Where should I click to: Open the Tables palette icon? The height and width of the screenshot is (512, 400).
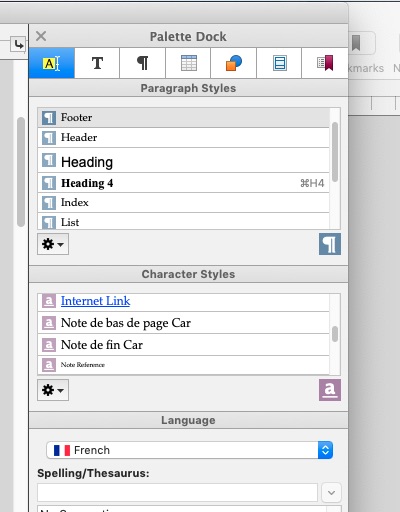pyautogui.click(x=188, y=63)
